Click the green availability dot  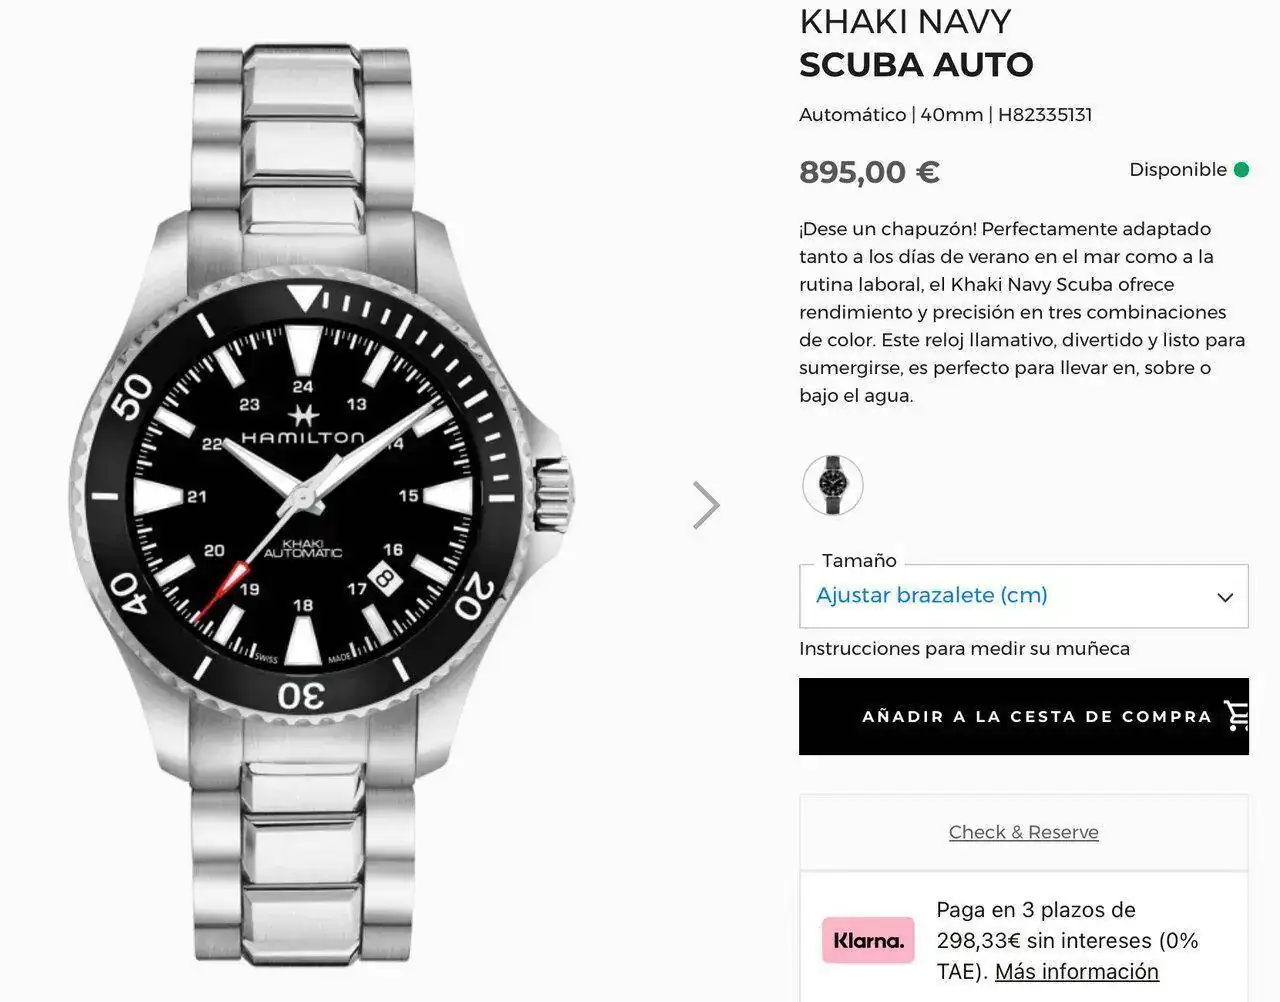[x=1241, y=170]
